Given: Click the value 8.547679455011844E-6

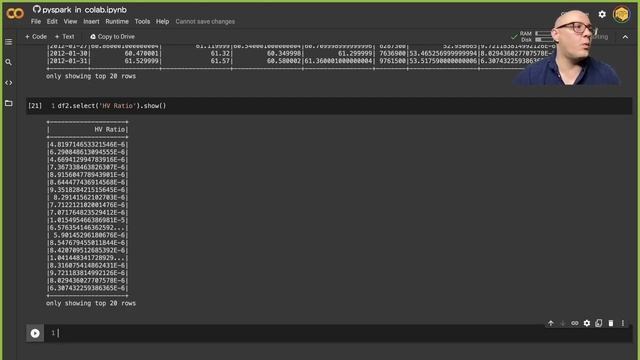Looking at the screenshot, I should [x=87, y=243].
